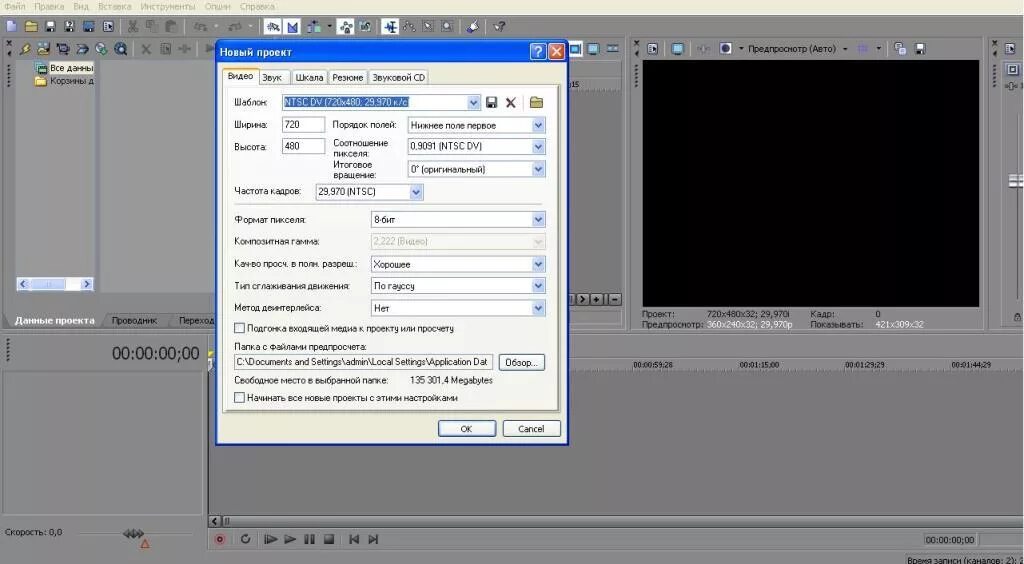Toggle Lock Envelopes to Events icon
1024x564 pixels.
[x=347, y=27]
